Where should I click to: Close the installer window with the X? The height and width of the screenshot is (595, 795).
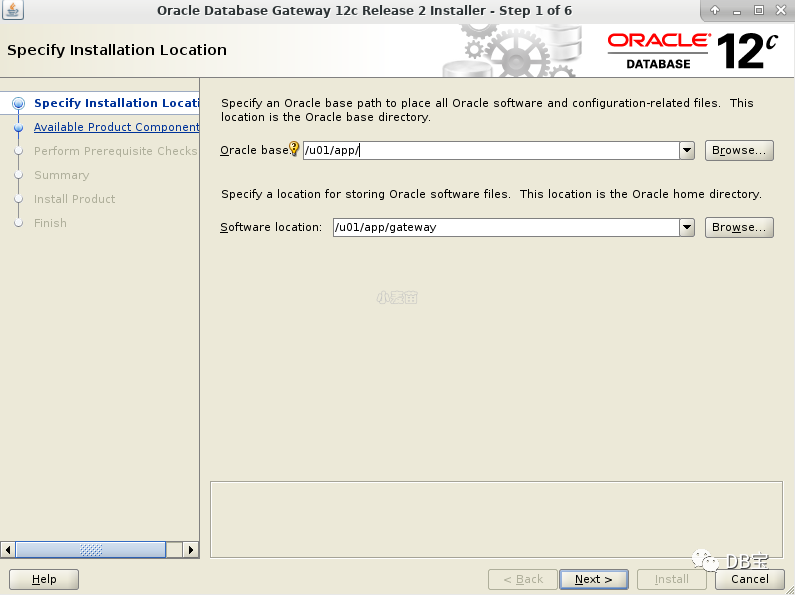(x=781, y=10)
